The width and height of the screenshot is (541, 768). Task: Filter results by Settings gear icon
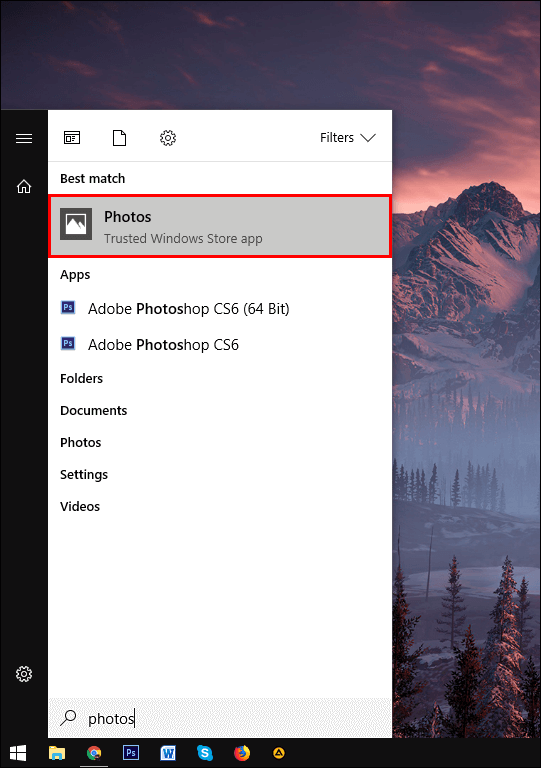[168, 138]
